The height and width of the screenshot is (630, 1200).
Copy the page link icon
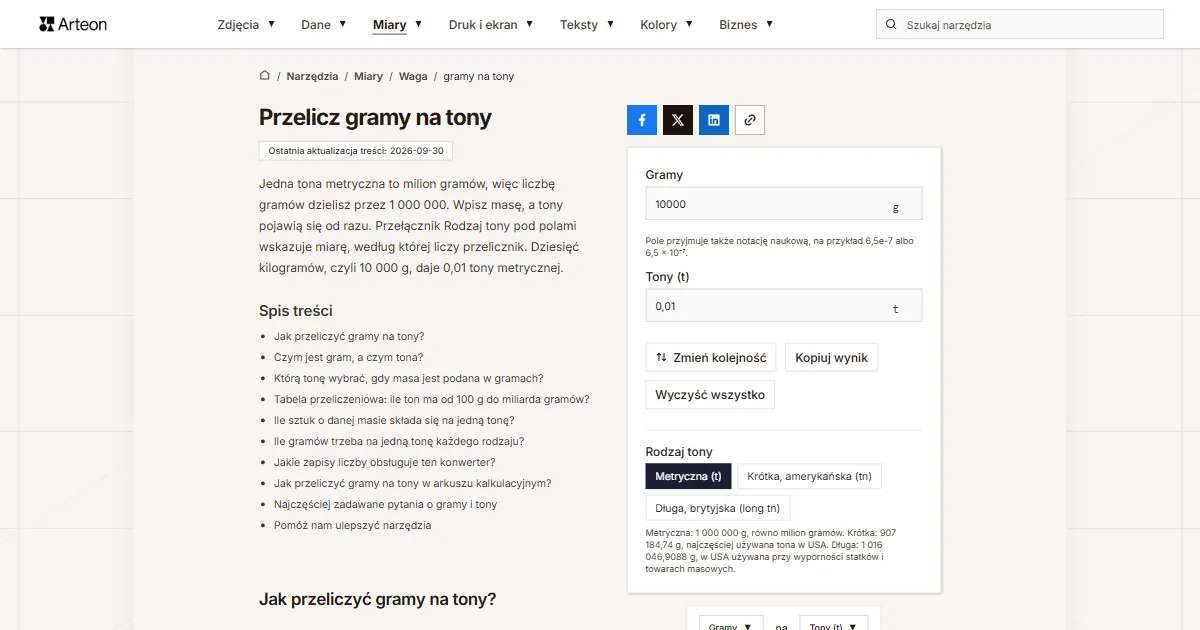(x=750, y=120)
